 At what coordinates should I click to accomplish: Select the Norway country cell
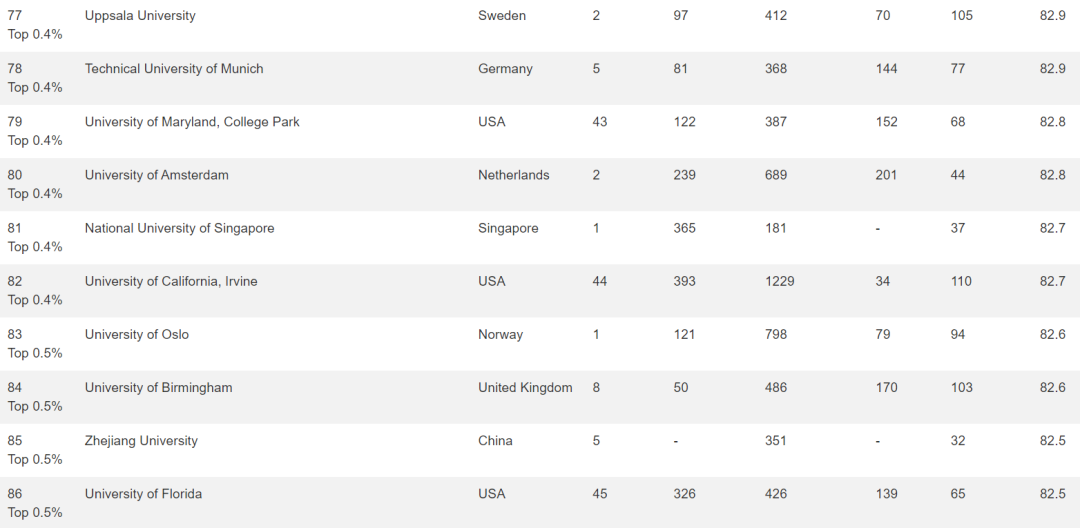[x=500, y=335]
